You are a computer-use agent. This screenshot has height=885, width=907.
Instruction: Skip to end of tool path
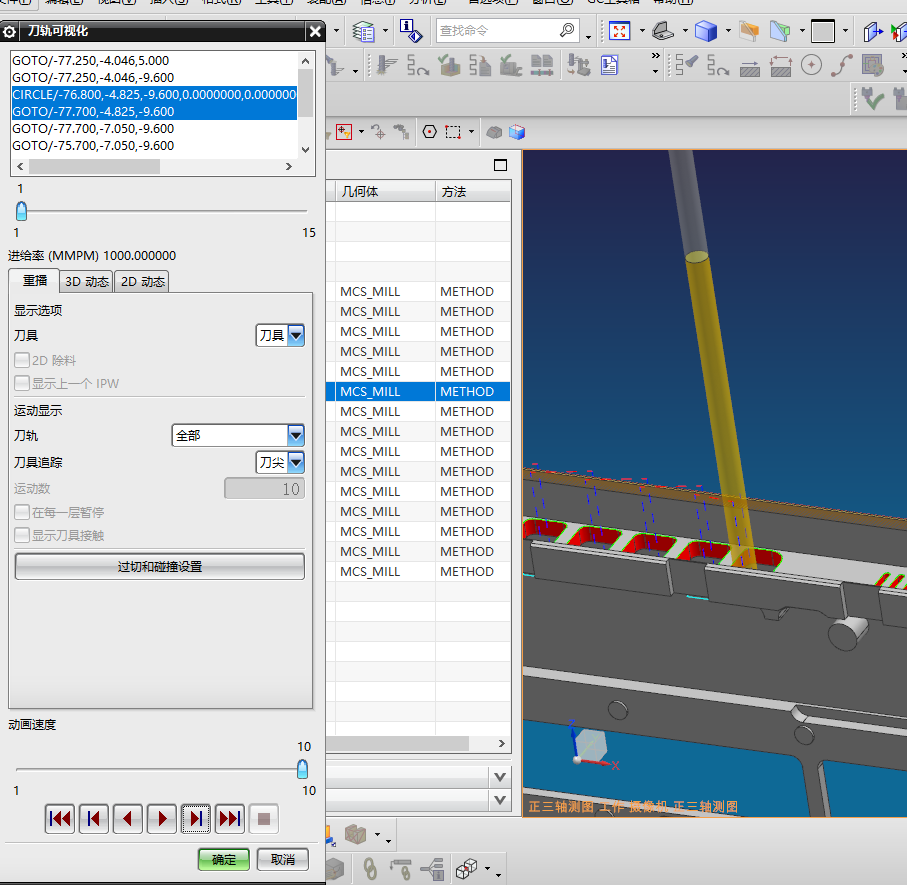tap(230, 819)
